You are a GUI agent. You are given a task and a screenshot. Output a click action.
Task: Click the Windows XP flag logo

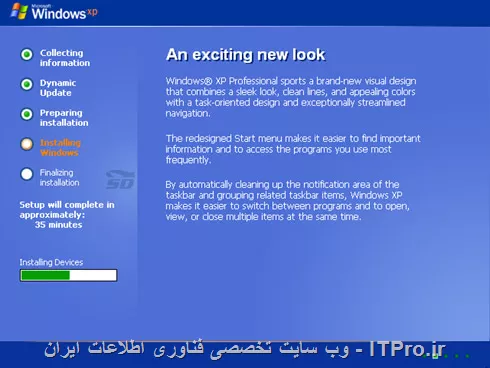click(x=19, y=11)
